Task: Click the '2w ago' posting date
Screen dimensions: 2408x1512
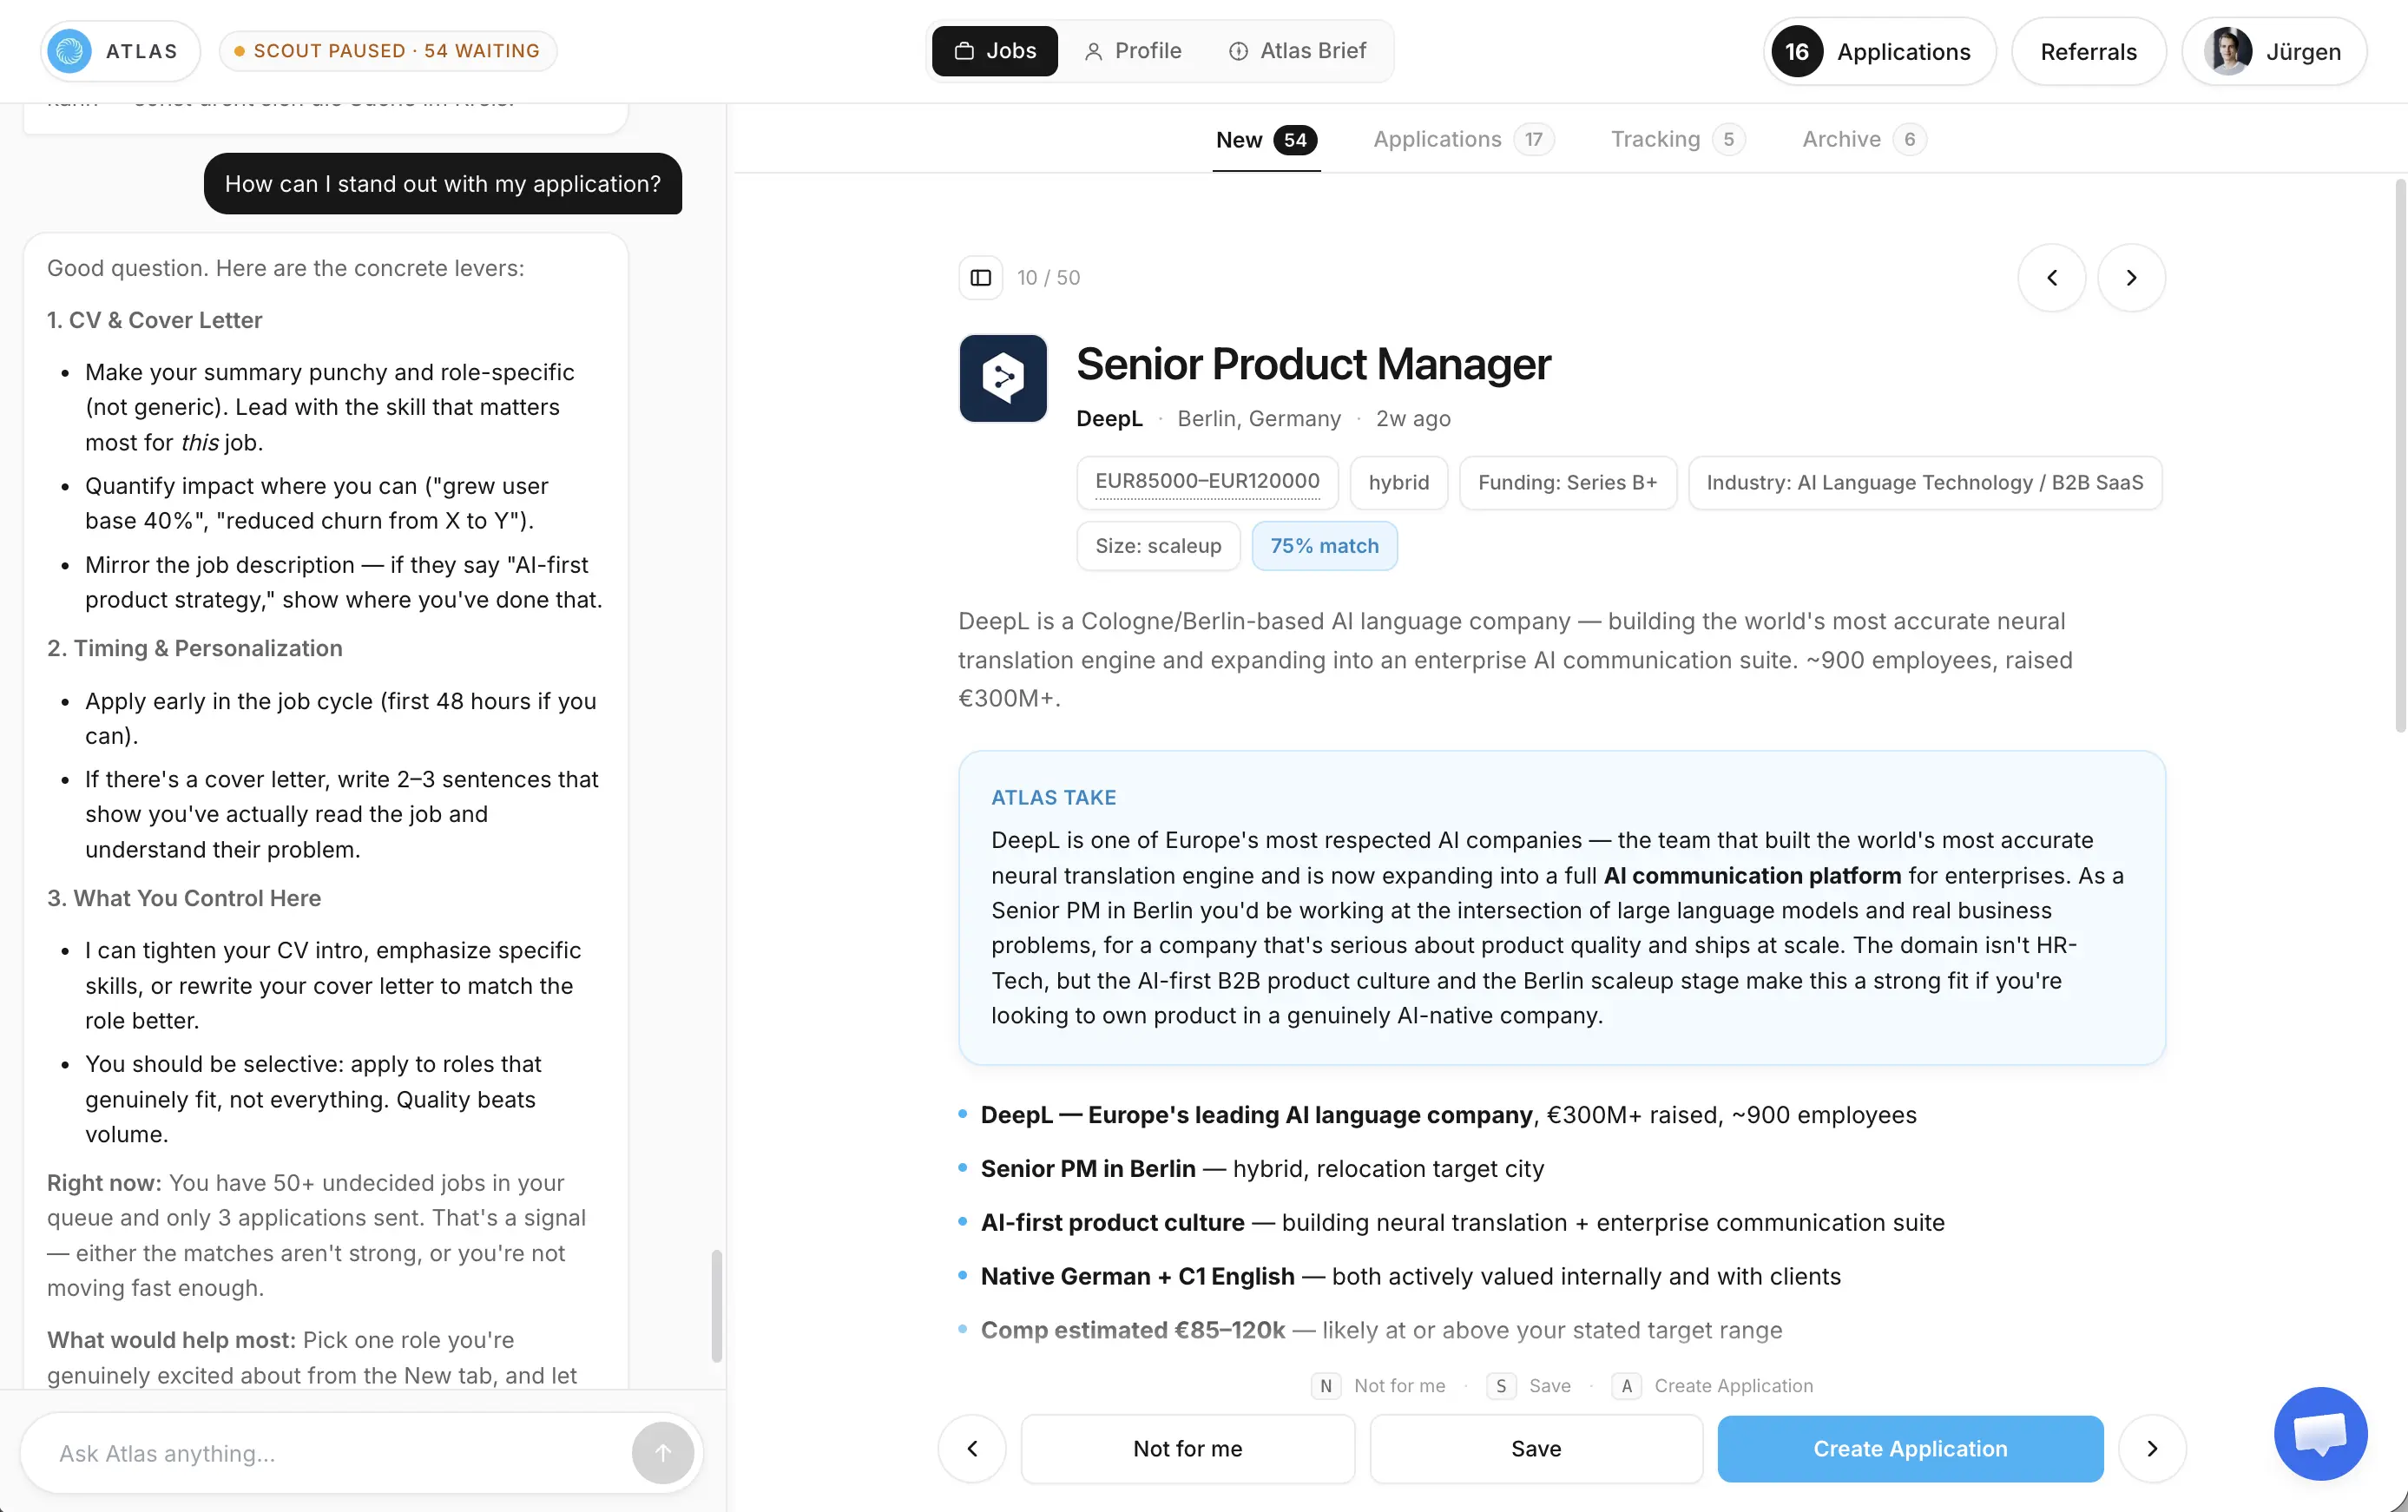Action: [1413, 419]
